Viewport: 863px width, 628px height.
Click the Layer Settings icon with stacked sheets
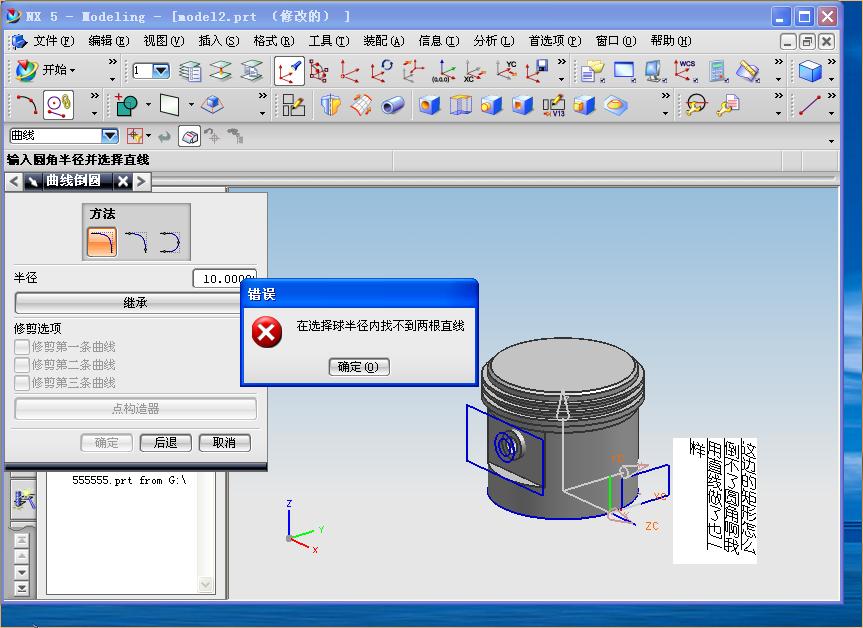[x=190, y=71]
